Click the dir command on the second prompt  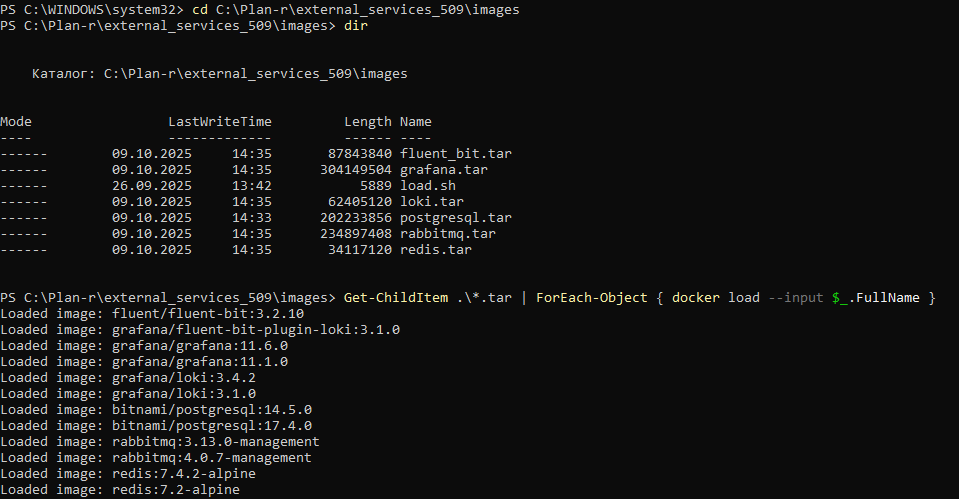(355, 26)
